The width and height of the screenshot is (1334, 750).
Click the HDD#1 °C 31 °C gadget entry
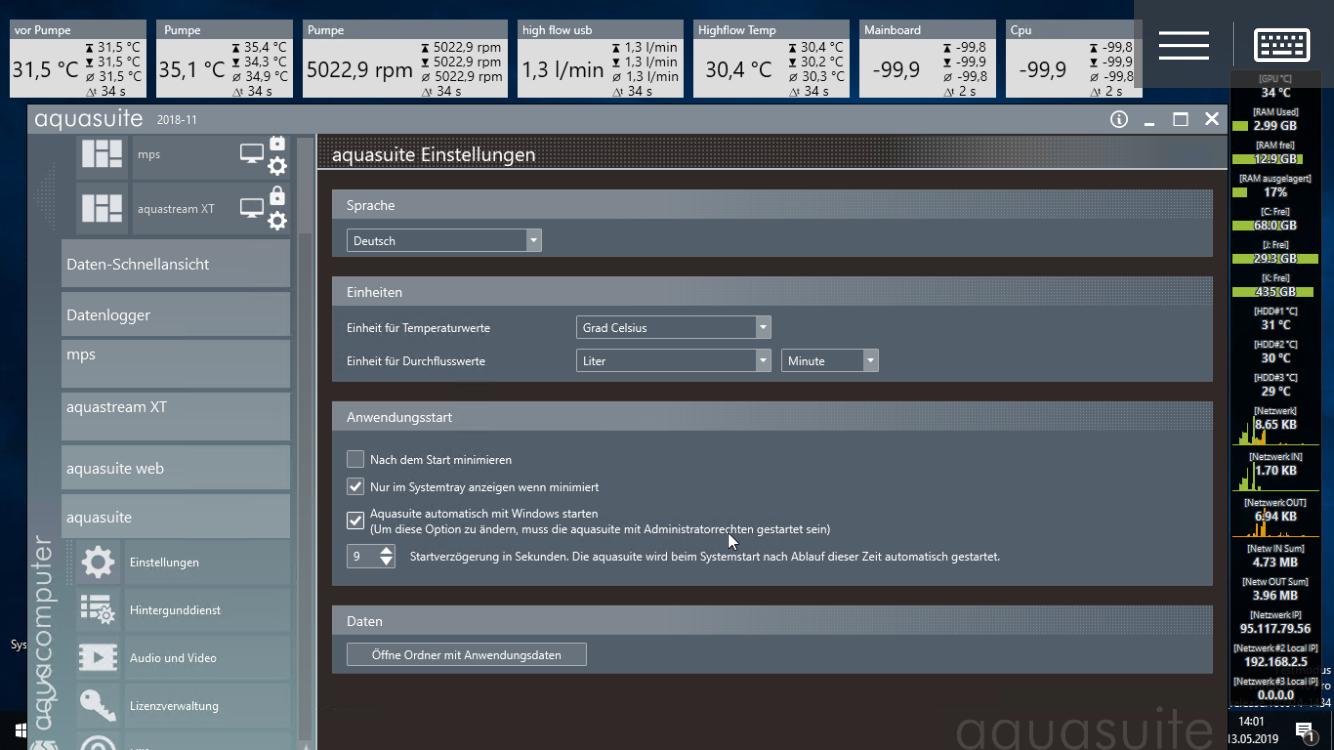click(1275, 318)
